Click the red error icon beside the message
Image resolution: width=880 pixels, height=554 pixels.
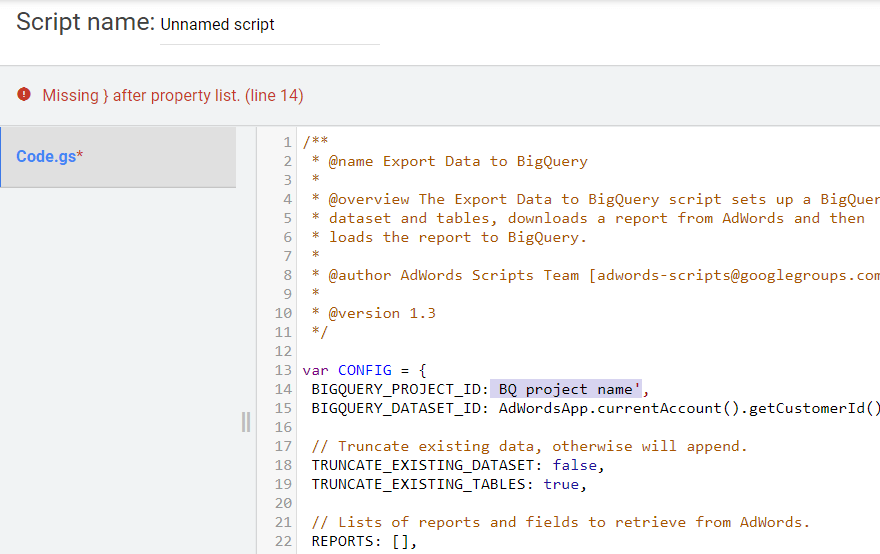[24, 94]
